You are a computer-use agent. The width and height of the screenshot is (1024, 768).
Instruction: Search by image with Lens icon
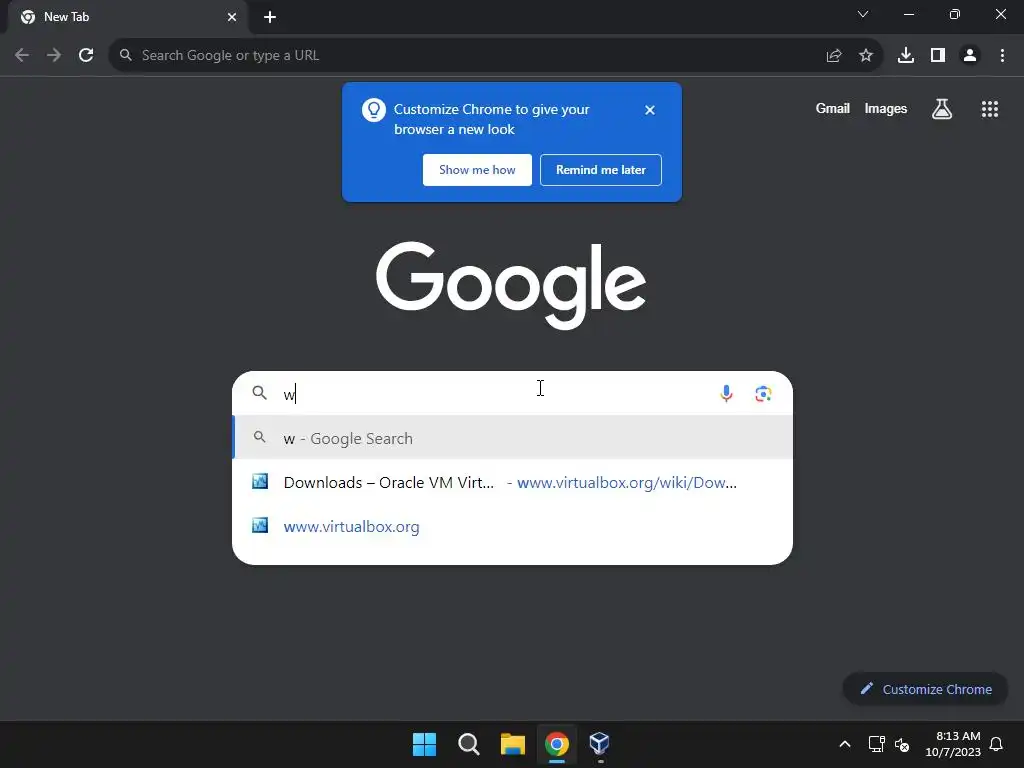tap(763, 394)
